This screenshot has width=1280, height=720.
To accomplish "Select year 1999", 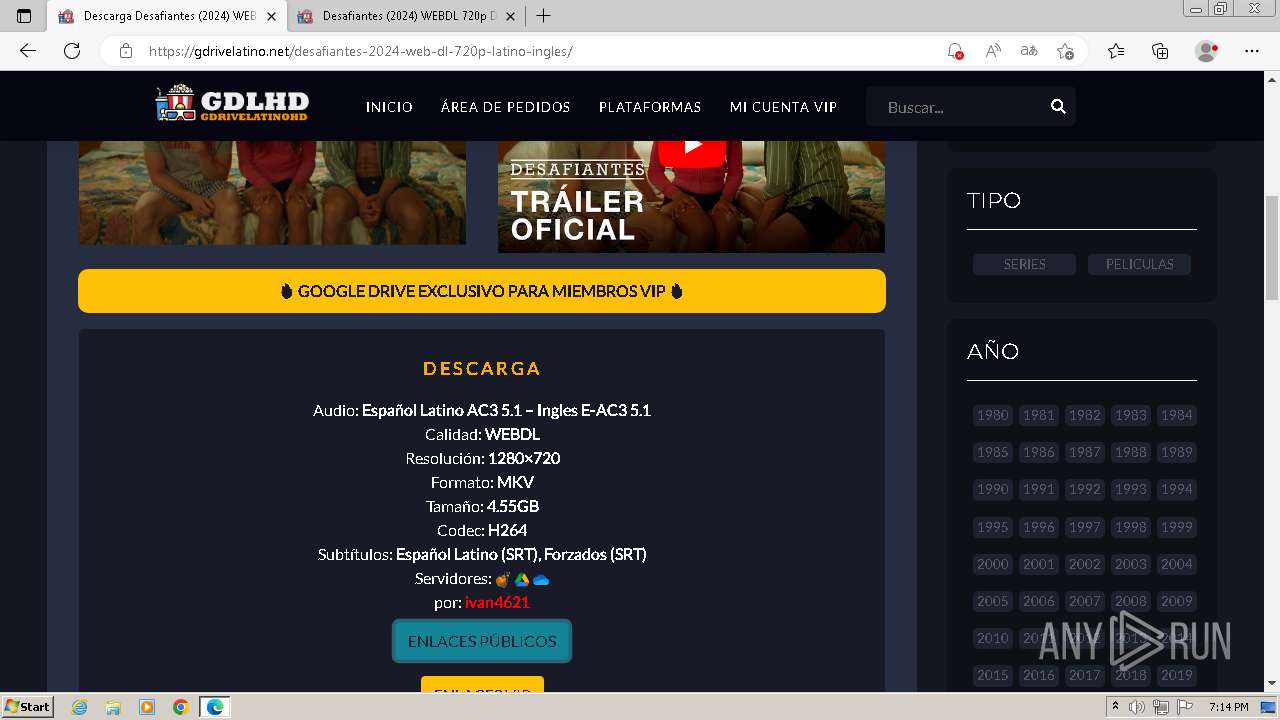I will [1176, 527].
